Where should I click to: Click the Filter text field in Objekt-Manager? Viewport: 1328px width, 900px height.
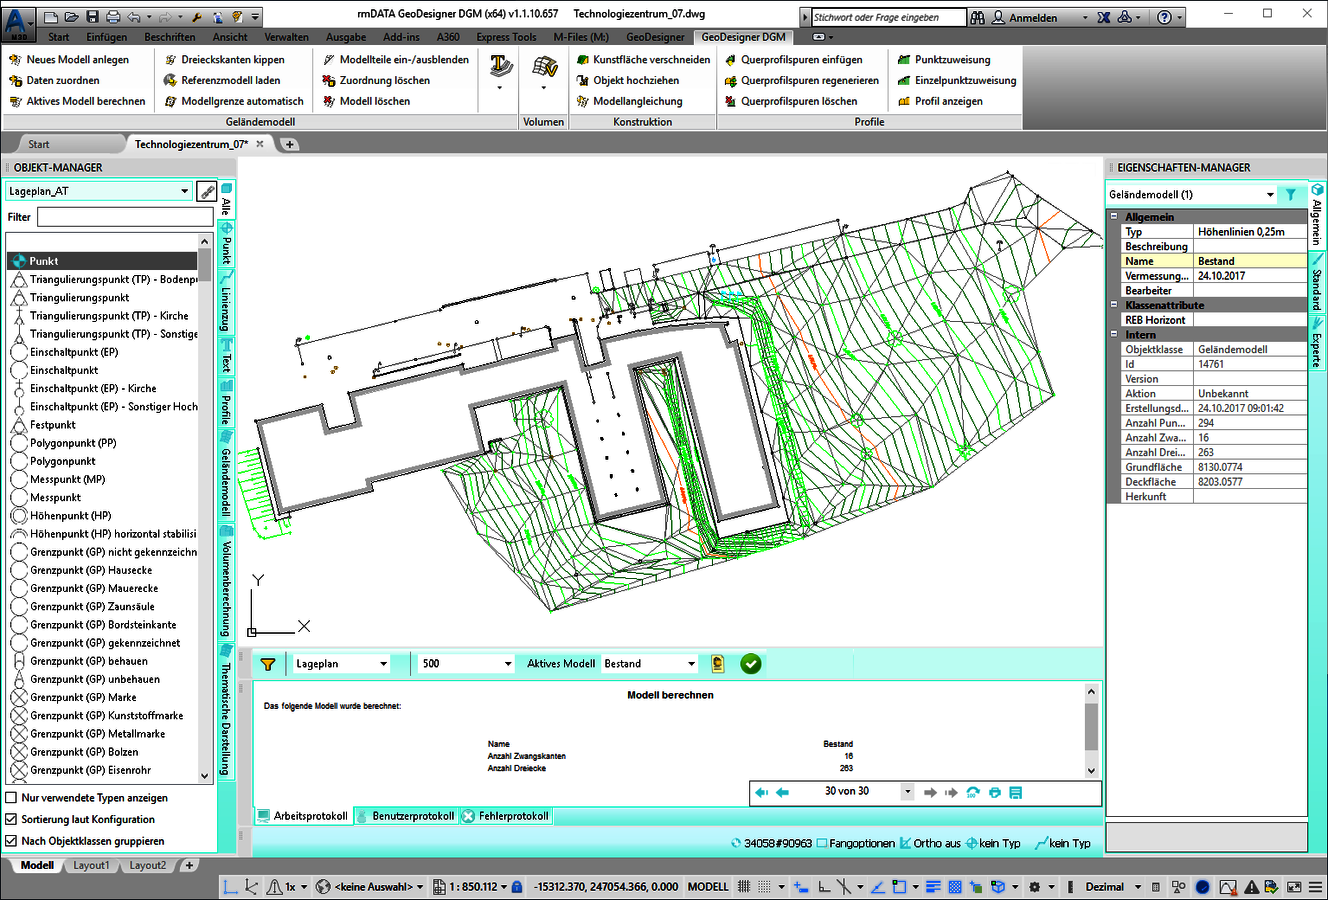125,217
